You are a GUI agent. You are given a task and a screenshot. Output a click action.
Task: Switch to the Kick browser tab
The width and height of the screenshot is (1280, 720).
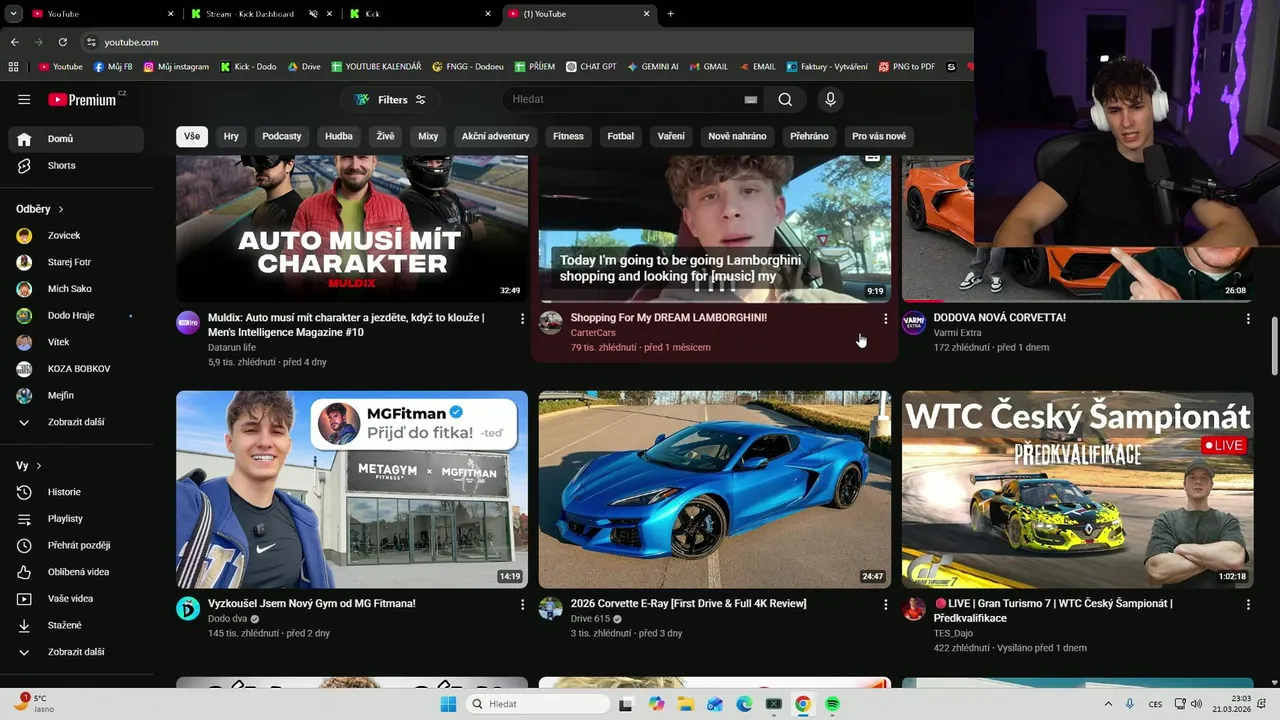(420, 14)
